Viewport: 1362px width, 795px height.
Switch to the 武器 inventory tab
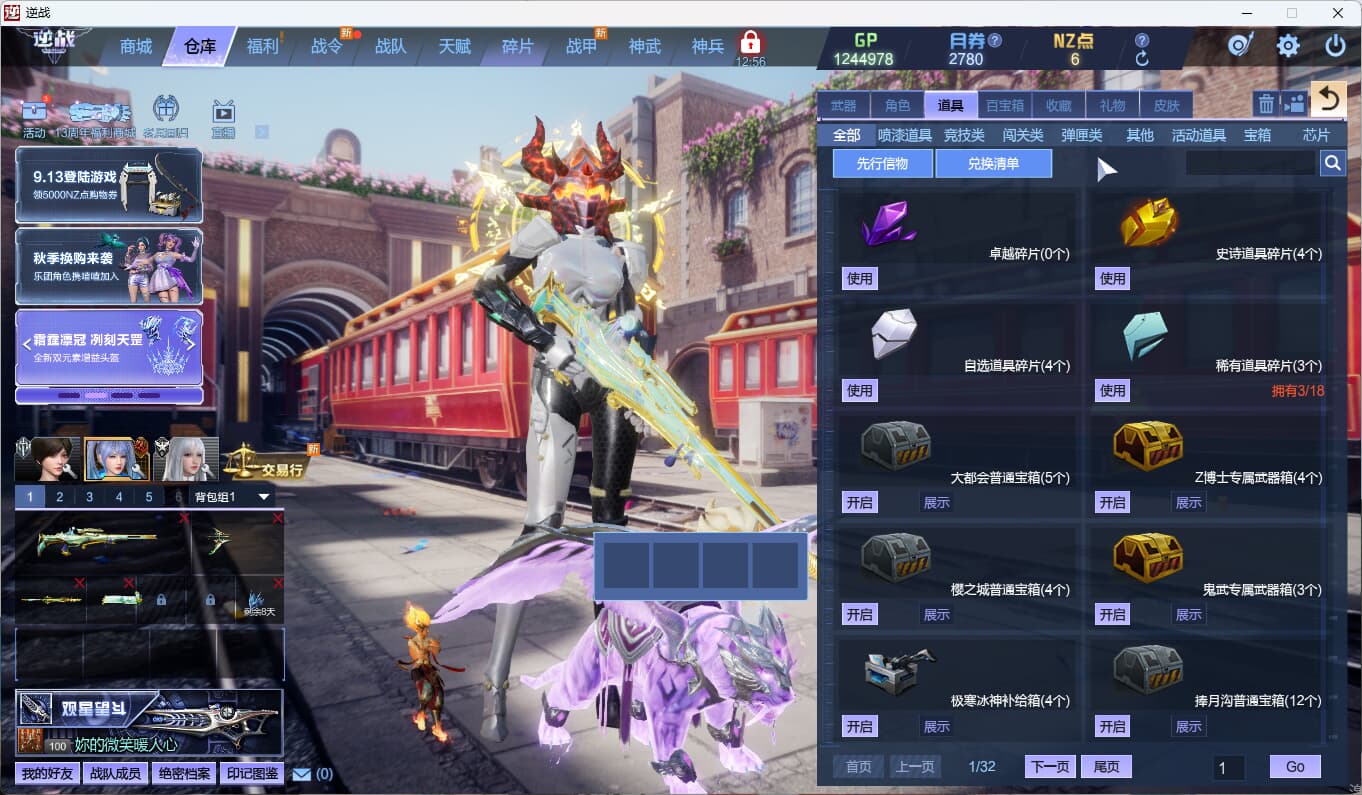coord(843,105)
